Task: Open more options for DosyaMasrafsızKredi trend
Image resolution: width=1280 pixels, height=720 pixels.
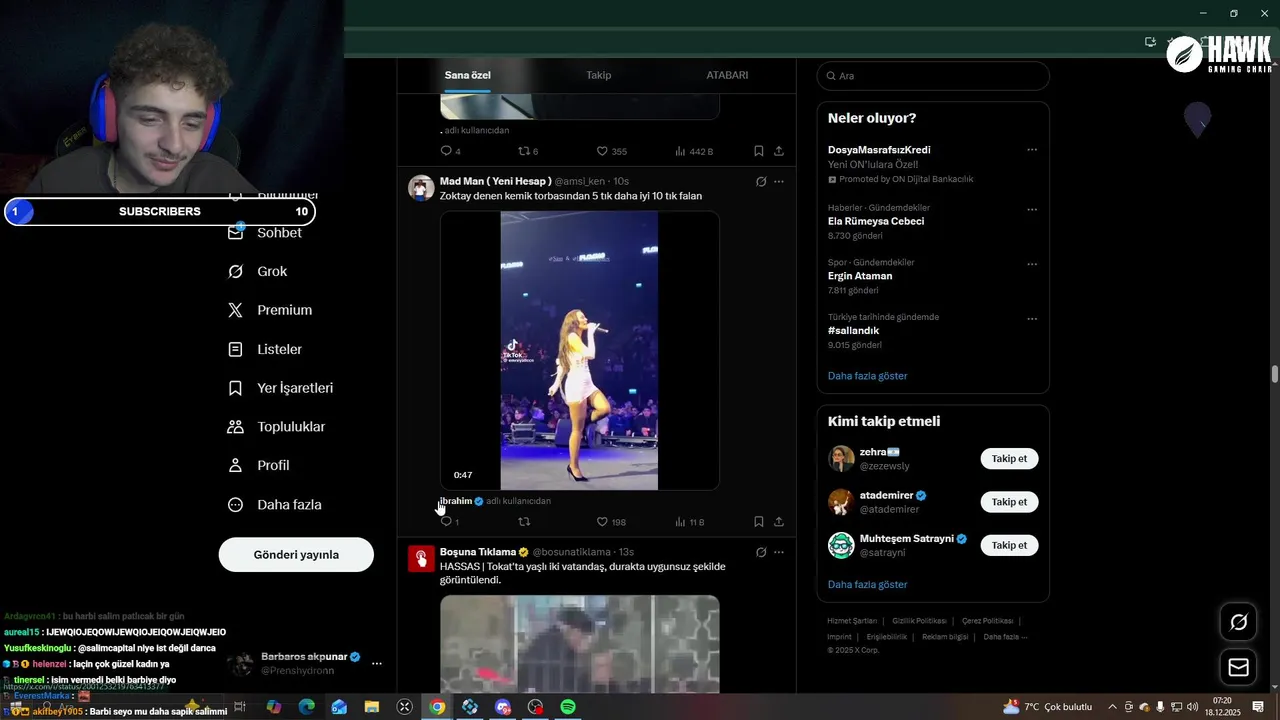Action: pos(1032,150)
